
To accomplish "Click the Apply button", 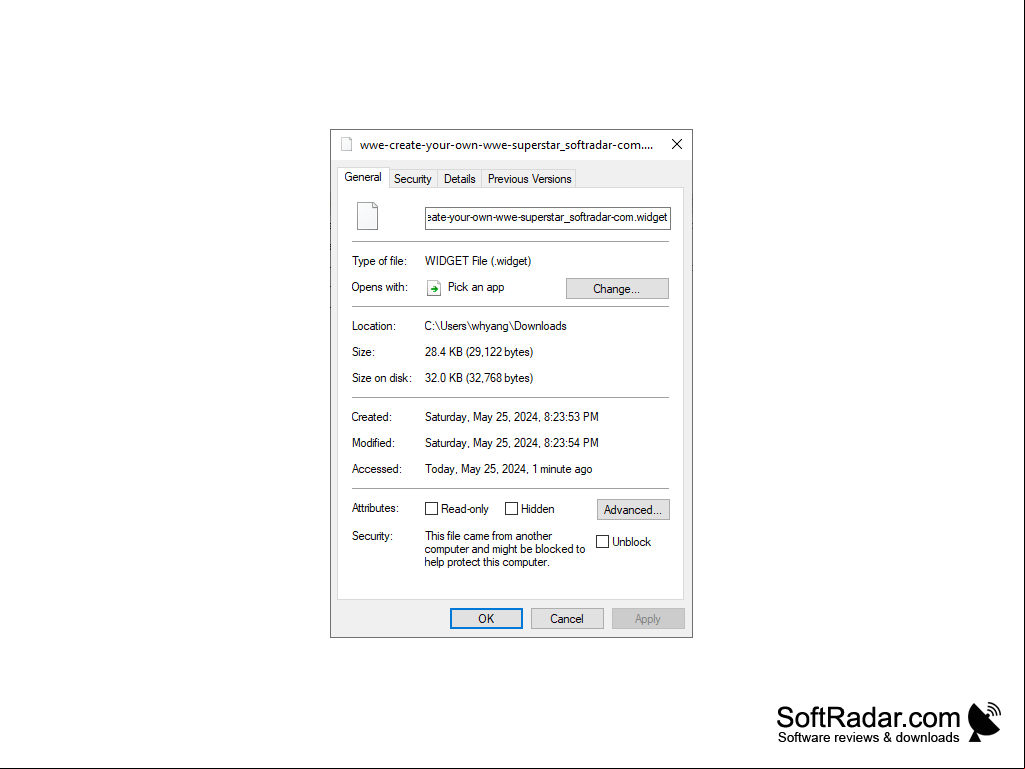I will pyautogui.click(x=648, y=619).
